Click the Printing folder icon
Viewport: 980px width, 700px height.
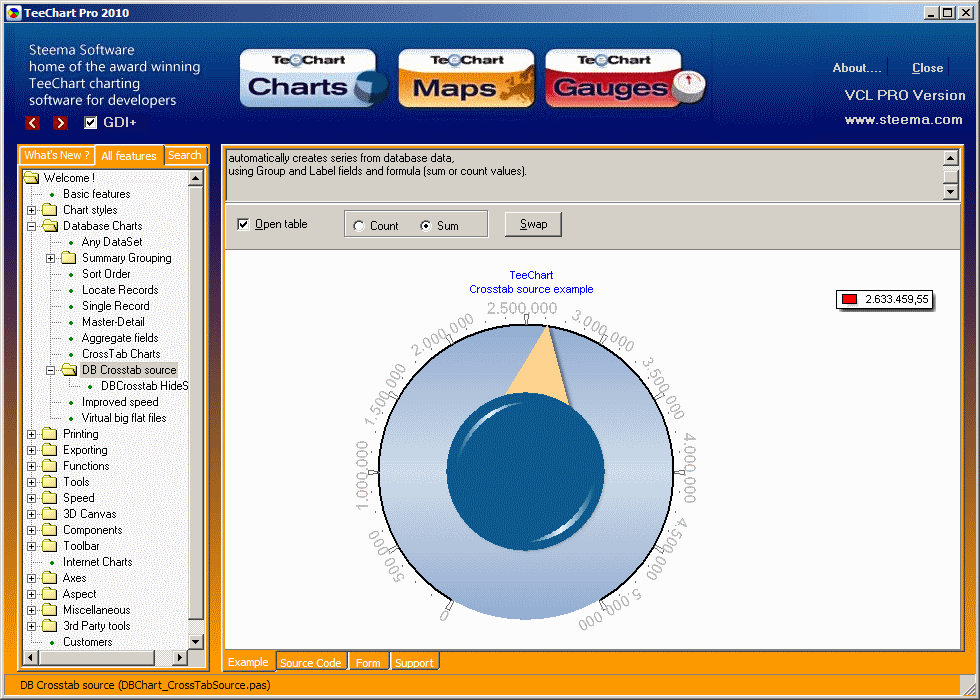[x=50, y=434]
